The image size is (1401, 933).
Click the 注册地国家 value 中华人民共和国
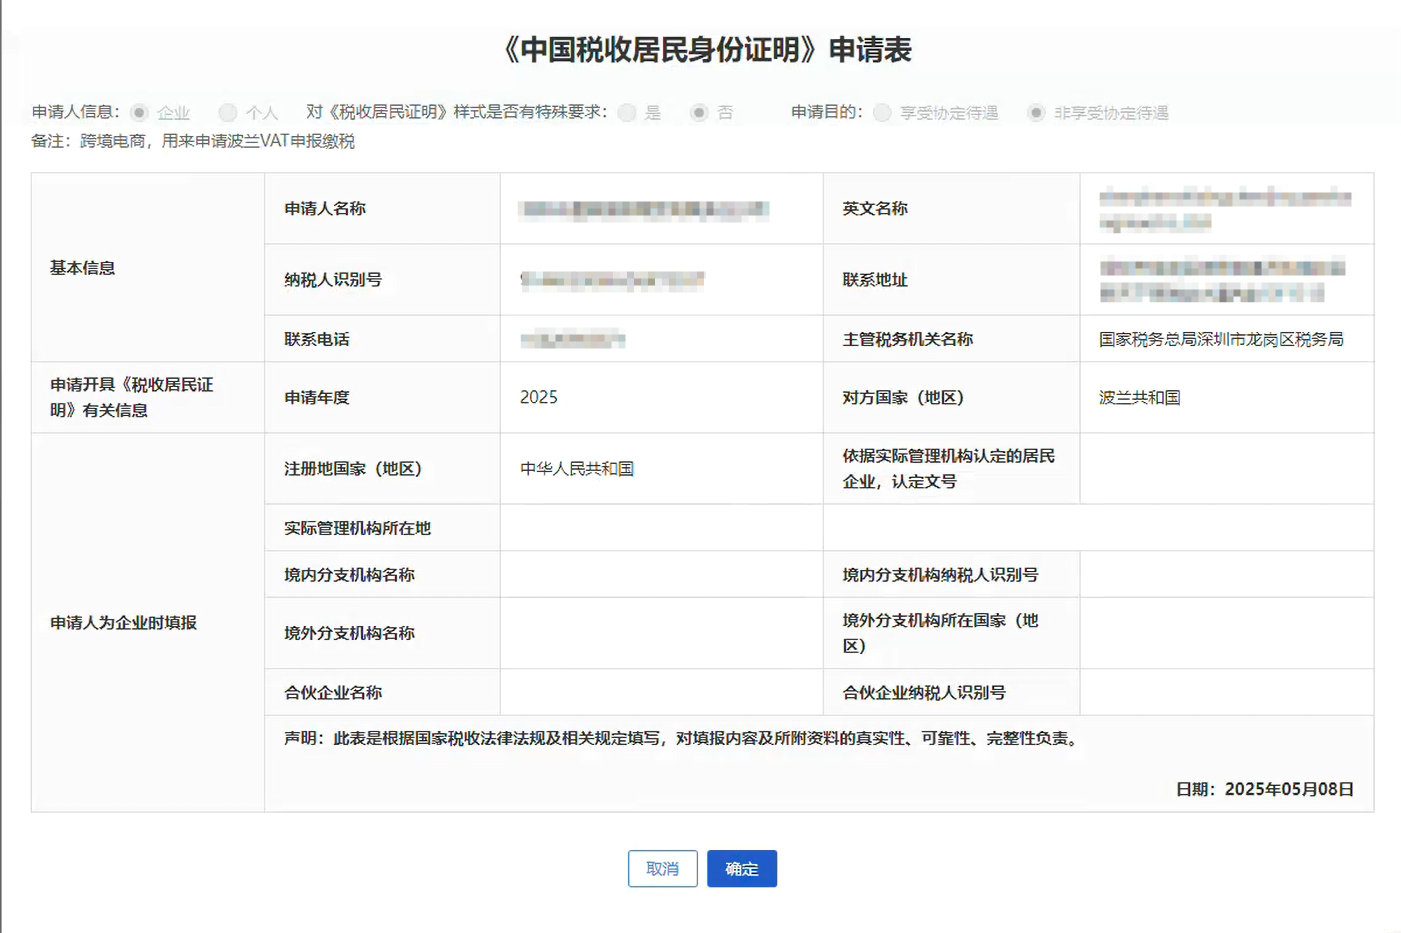tap(577, 468)
